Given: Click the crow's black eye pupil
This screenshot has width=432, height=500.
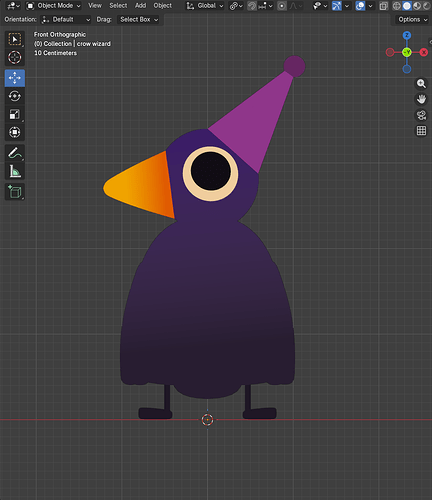Looking at the screenshot, I should tap(211, 171).
